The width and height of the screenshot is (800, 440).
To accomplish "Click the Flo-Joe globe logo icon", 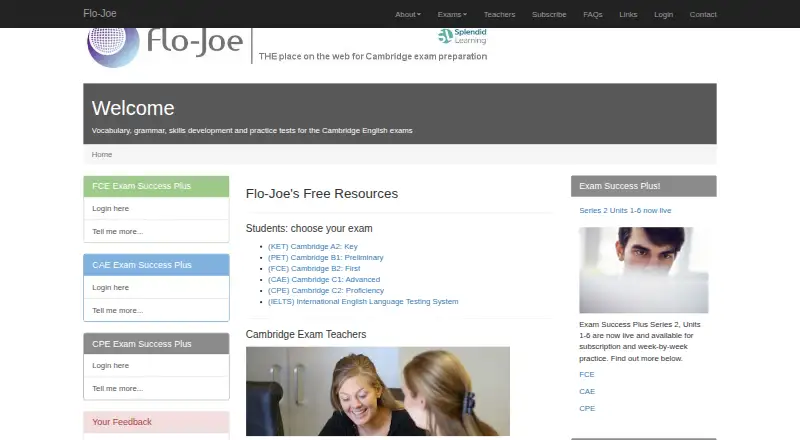I will pos(113,47).
